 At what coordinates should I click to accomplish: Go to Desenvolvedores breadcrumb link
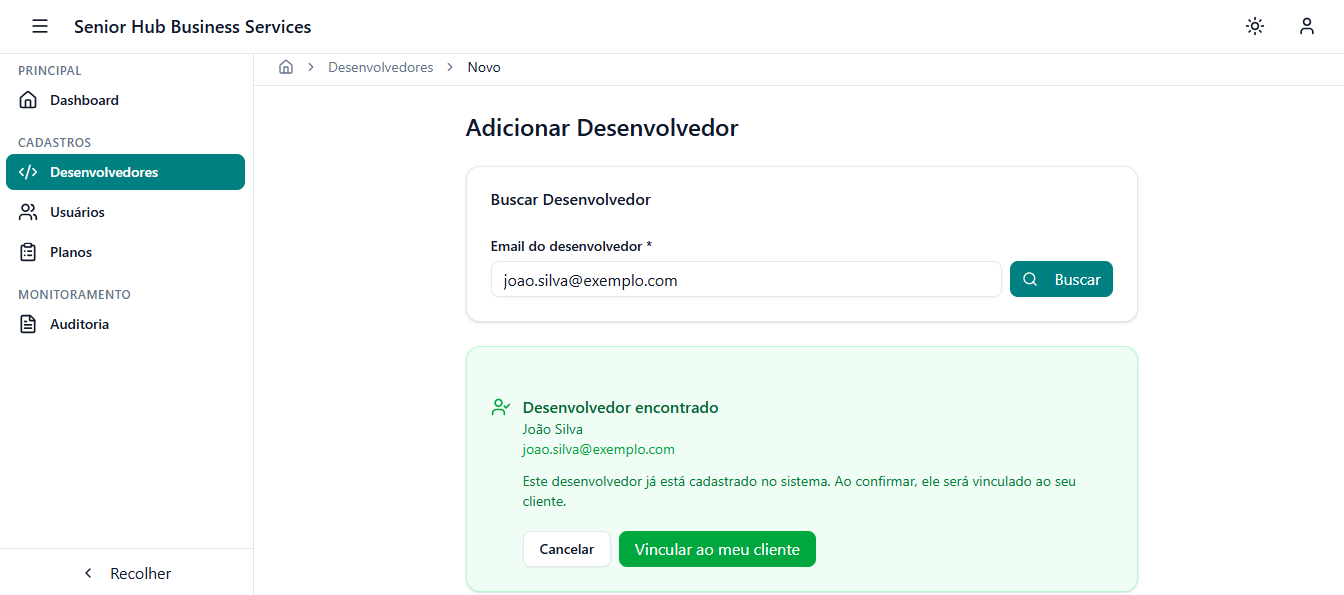pos(381,67)
